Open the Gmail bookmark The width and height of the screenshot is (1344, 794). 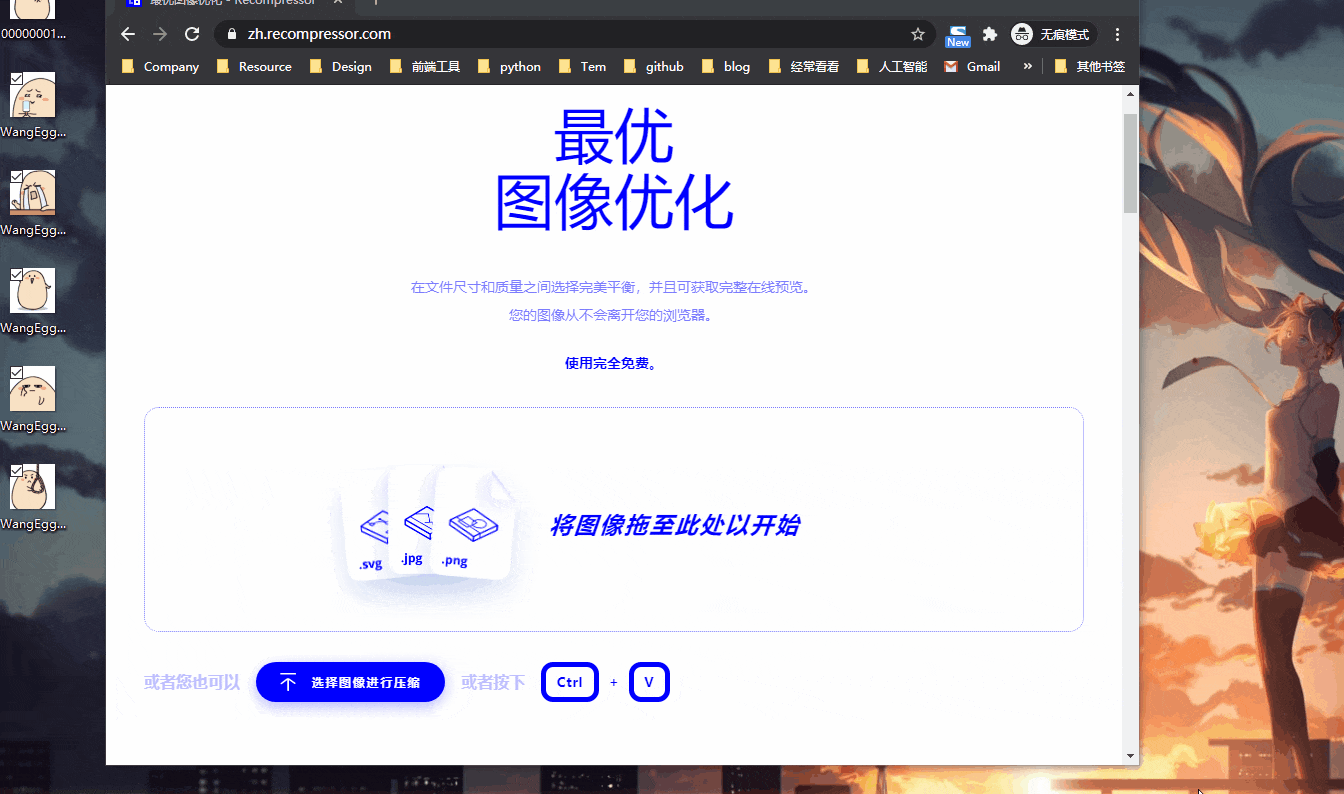[972, 67]
